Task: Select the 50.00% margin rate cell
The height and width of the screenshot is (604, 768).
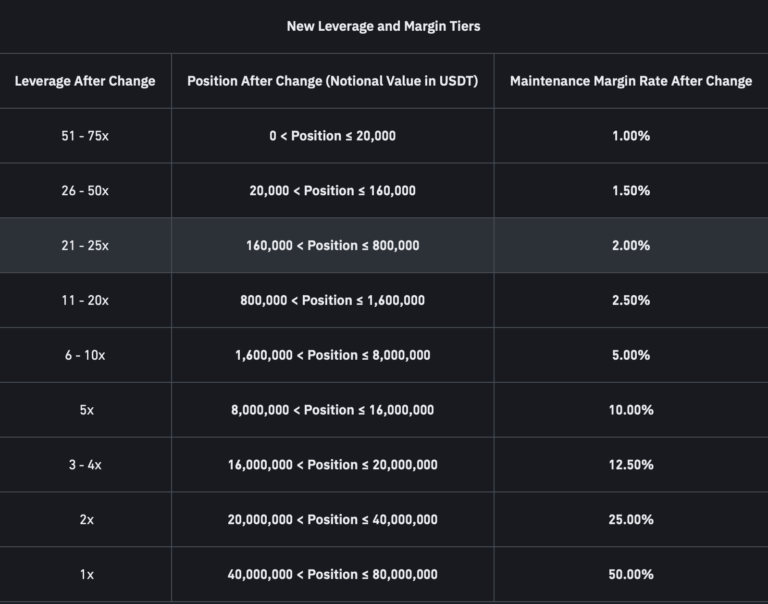Action: pyautogui.click(x=630, y=575)
